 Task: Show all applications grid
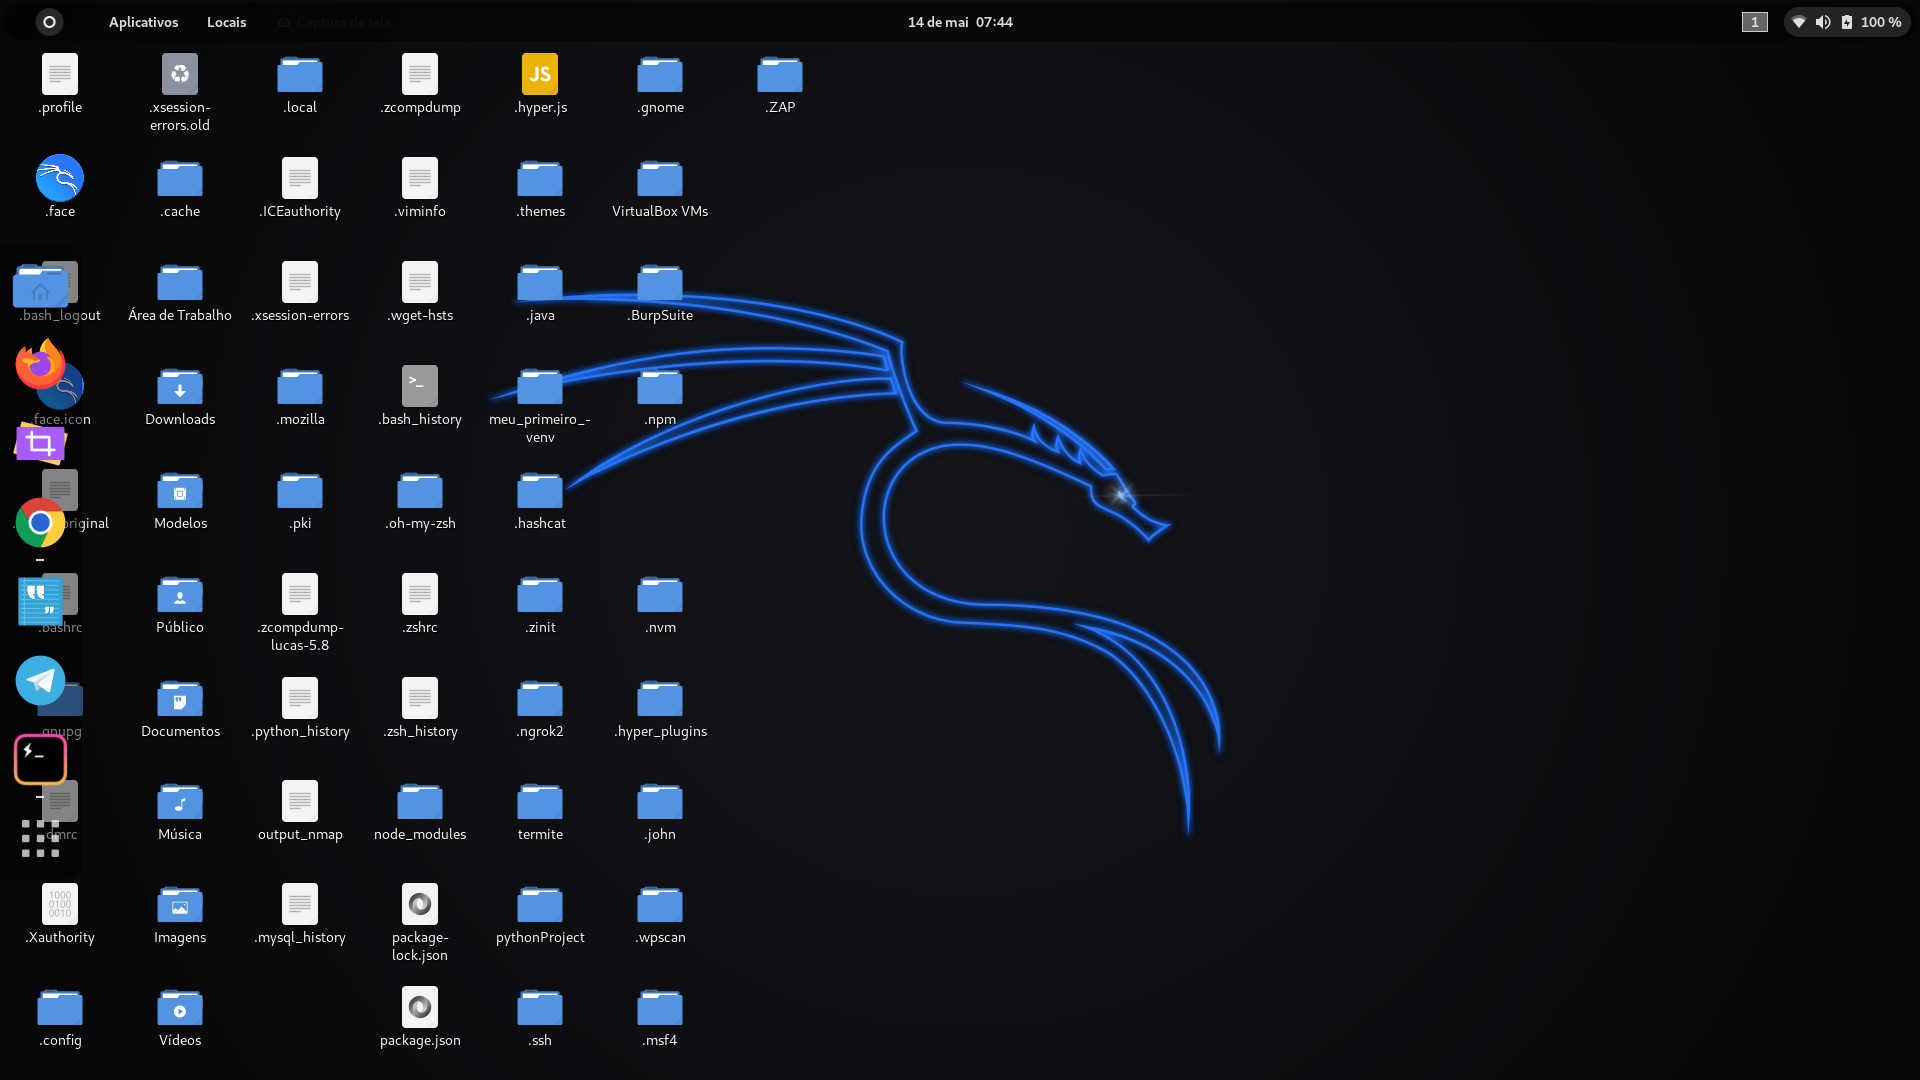pos(40,838)
